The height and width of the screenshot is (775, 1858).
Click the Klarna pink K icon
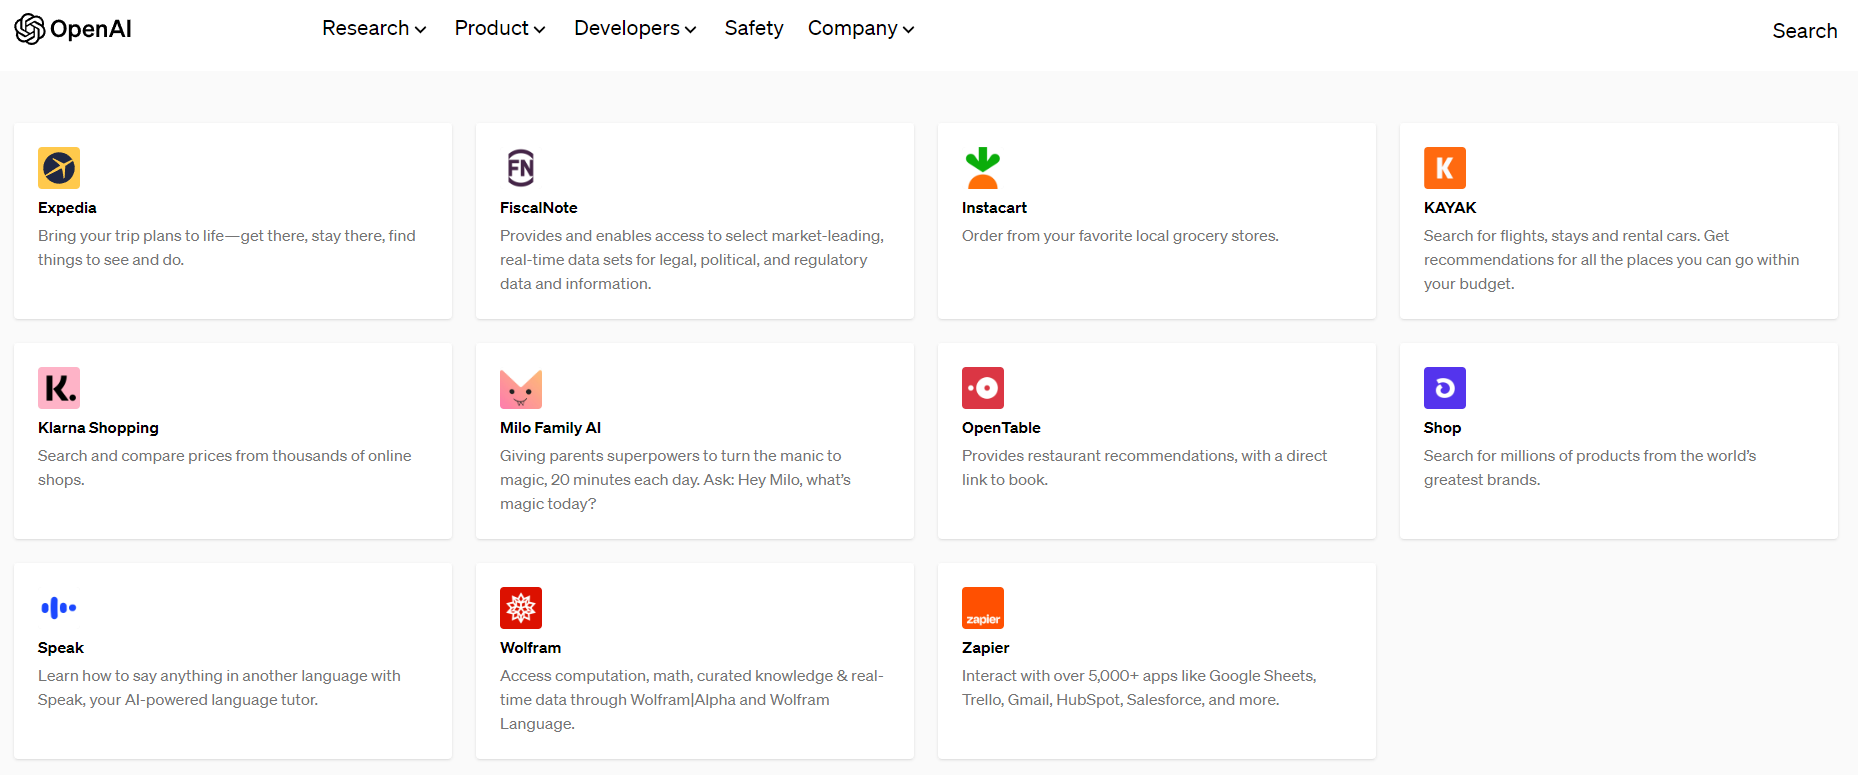click(x=59, y=388)
